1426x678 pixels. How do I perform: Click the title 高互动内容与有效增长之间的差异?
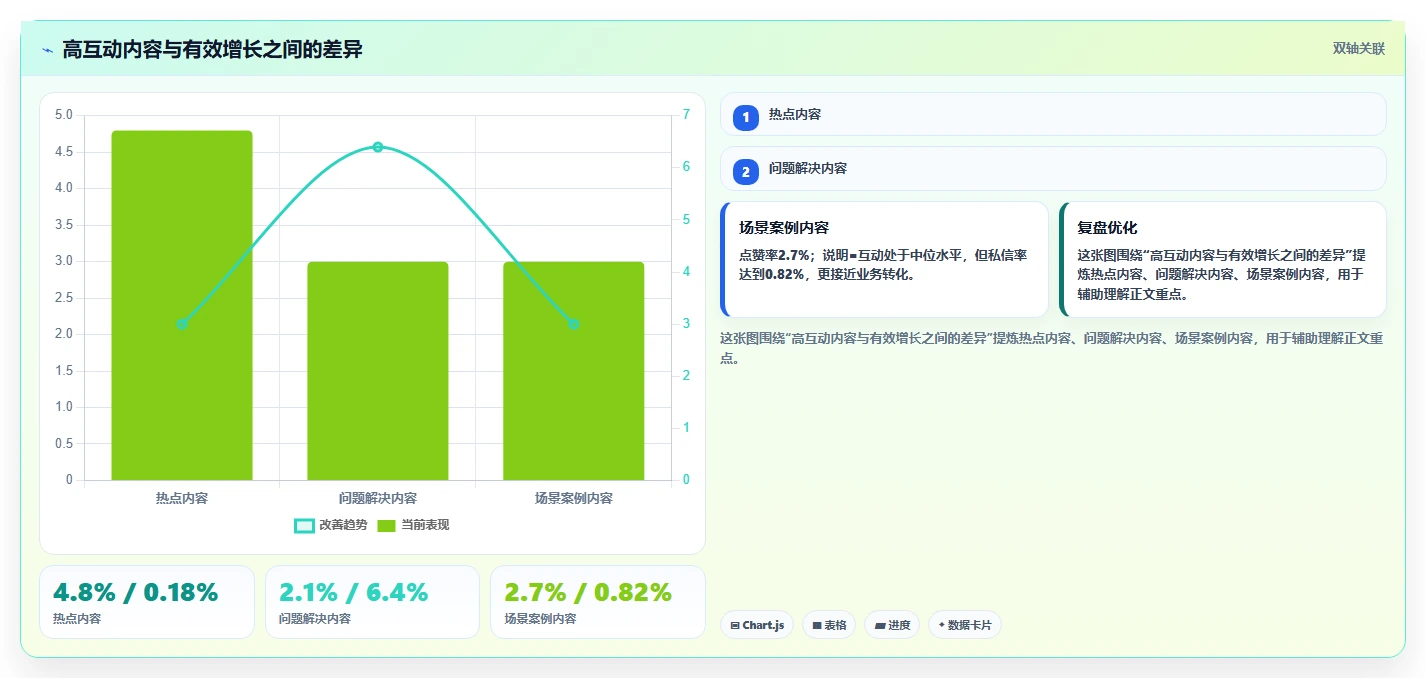click(212, 50)
